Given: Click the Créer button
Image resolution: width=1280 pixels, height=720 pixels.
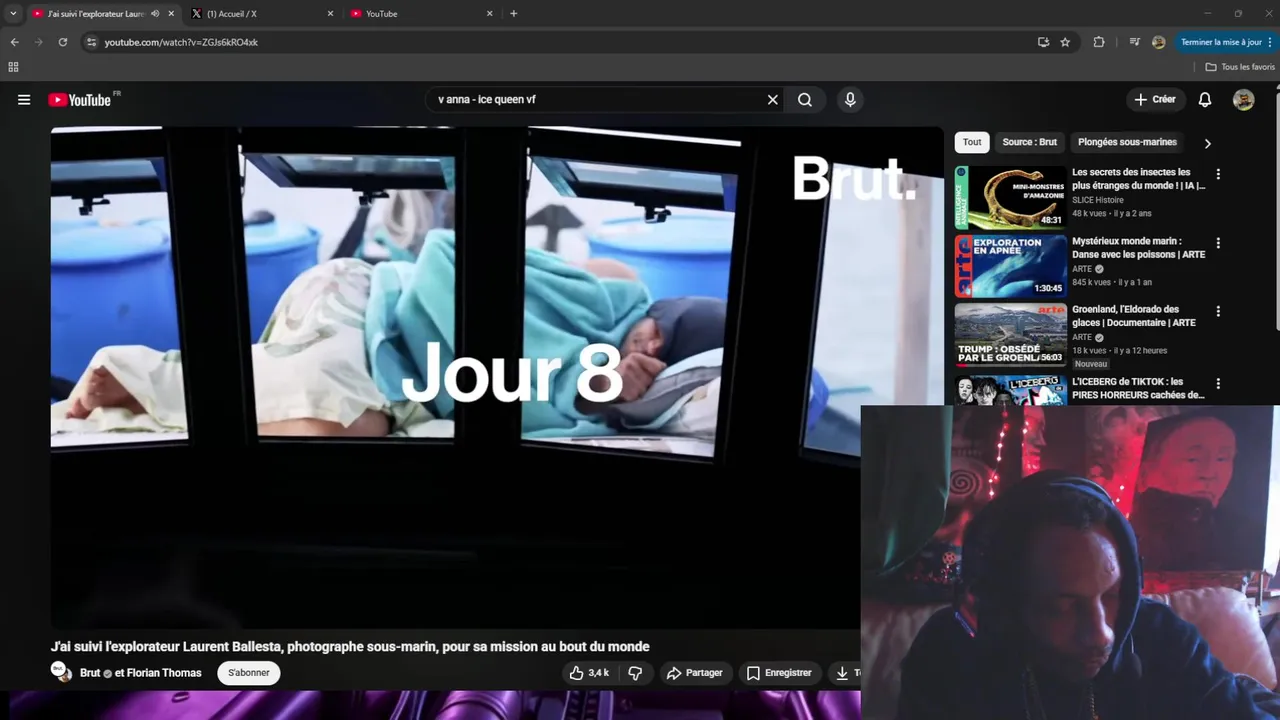Looking at the screenshot, I should coord(1155,100).
